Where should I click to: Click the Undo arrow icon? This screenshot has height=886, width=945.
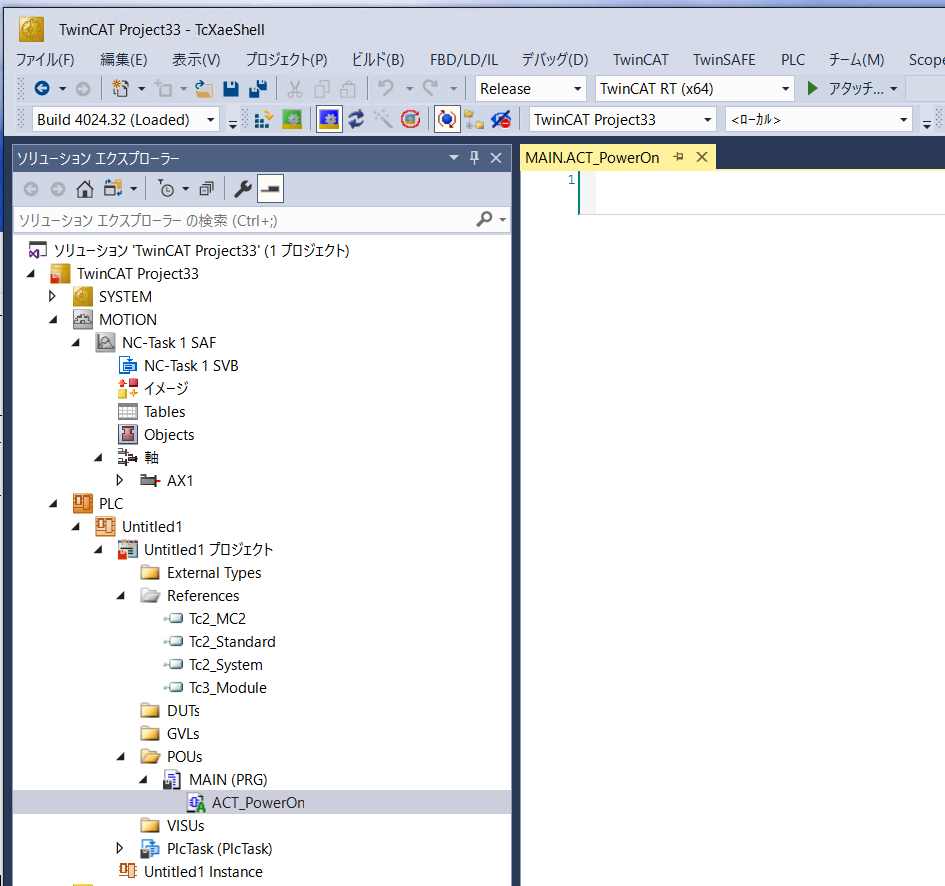click(386, 89)
